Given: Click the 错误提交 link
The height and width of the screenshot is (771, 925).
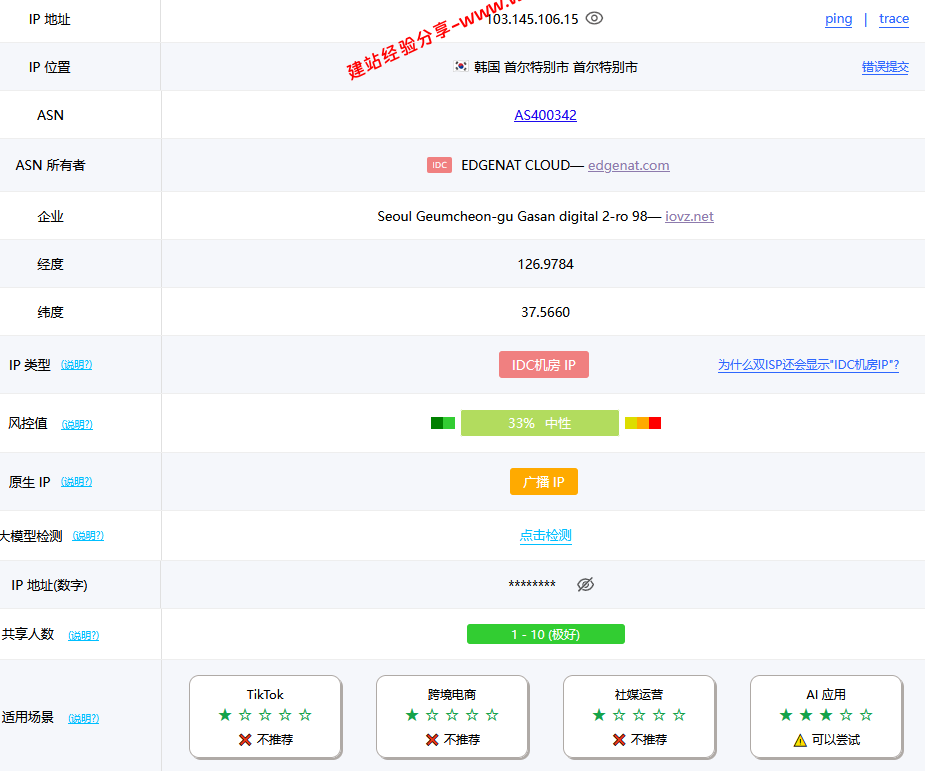Looking at the screenshot, I should (885, 67).
